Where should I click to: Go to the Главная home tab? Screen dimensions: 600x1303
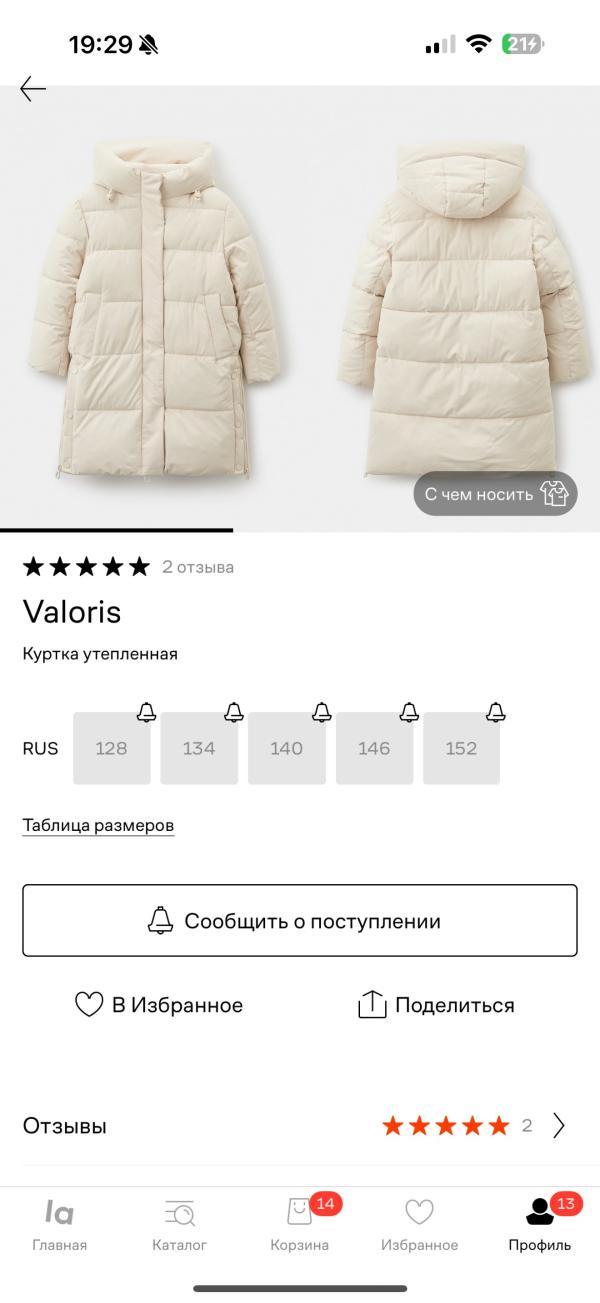pos(60,1223)
